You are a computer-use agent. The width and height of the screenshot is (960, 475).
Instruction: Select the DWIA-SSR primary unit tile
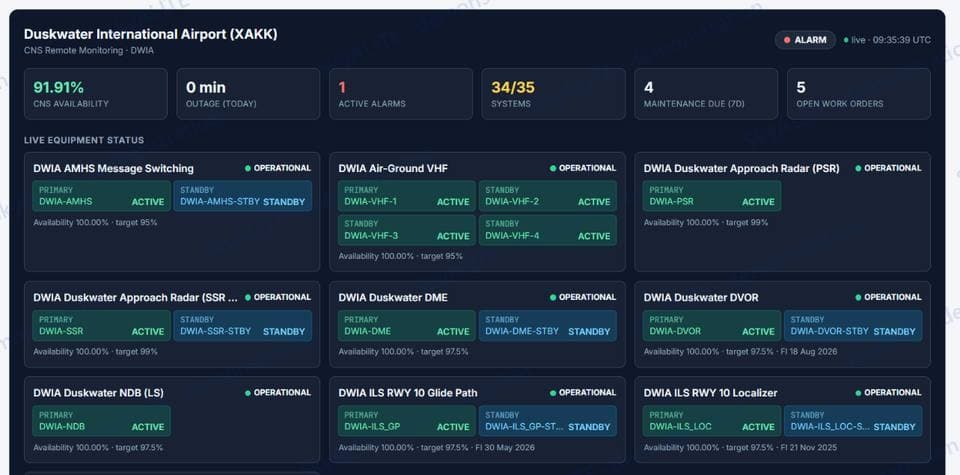102,326
